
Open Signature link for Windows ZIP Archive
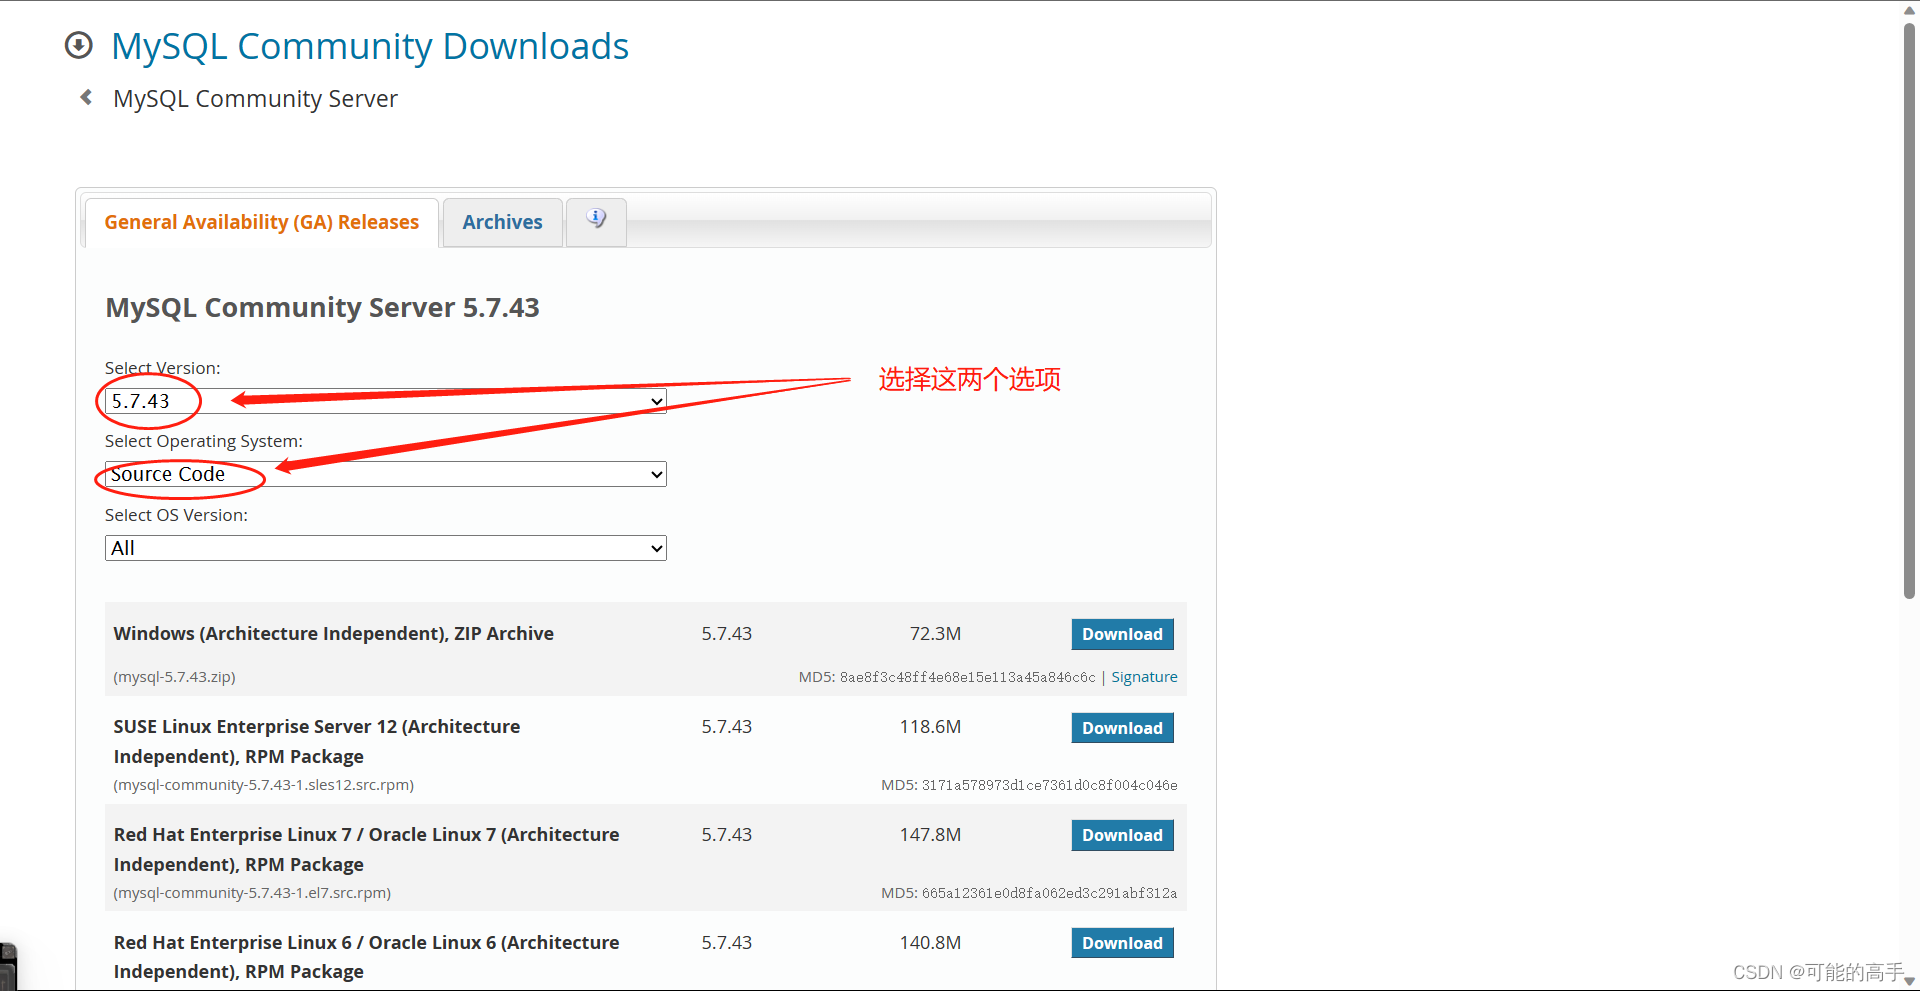(x=1144, y=677)
